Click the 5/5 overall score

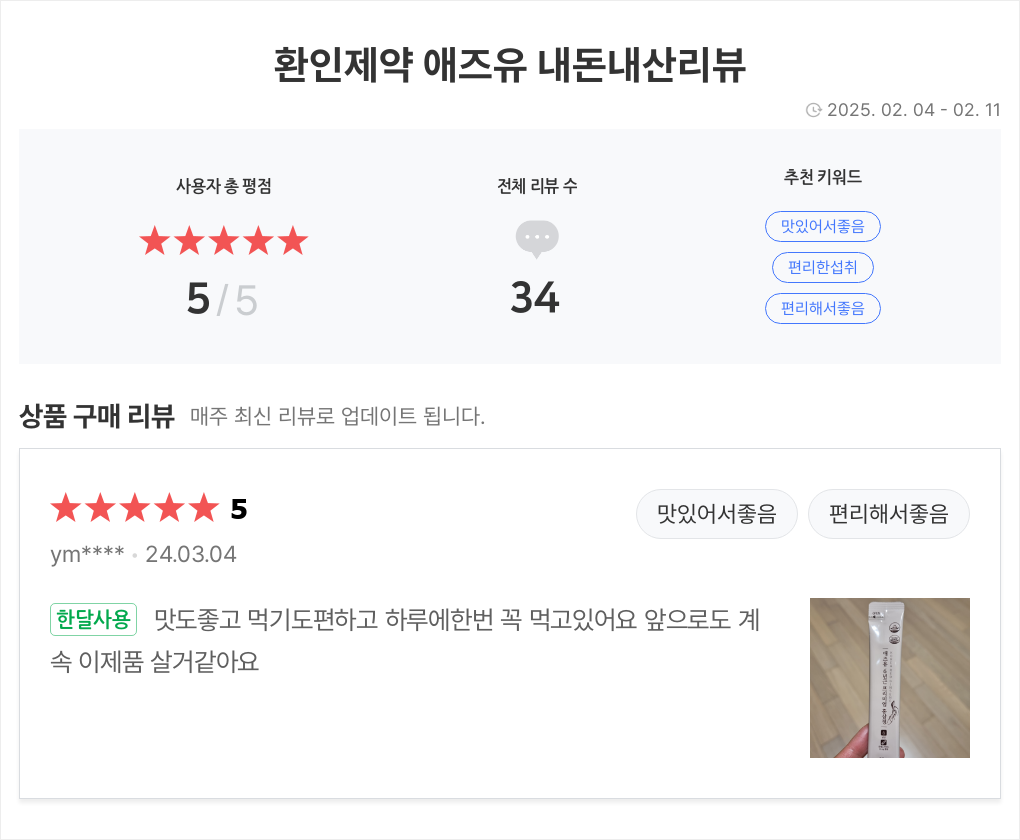(222, 299)
